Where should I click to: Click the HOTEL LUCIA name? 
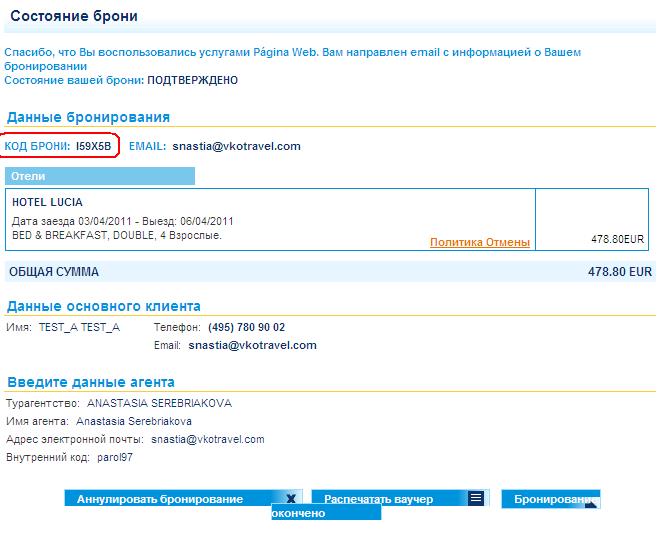[47, 202]
